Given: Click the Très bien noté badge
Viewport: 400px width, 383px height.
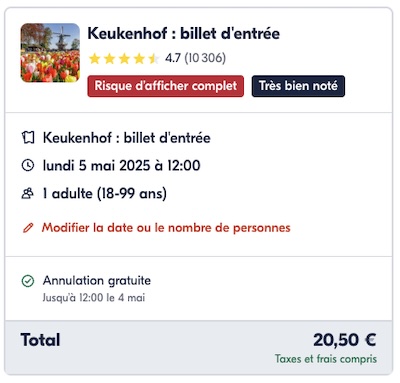Looking at the screenshot, I should [298, 86].
